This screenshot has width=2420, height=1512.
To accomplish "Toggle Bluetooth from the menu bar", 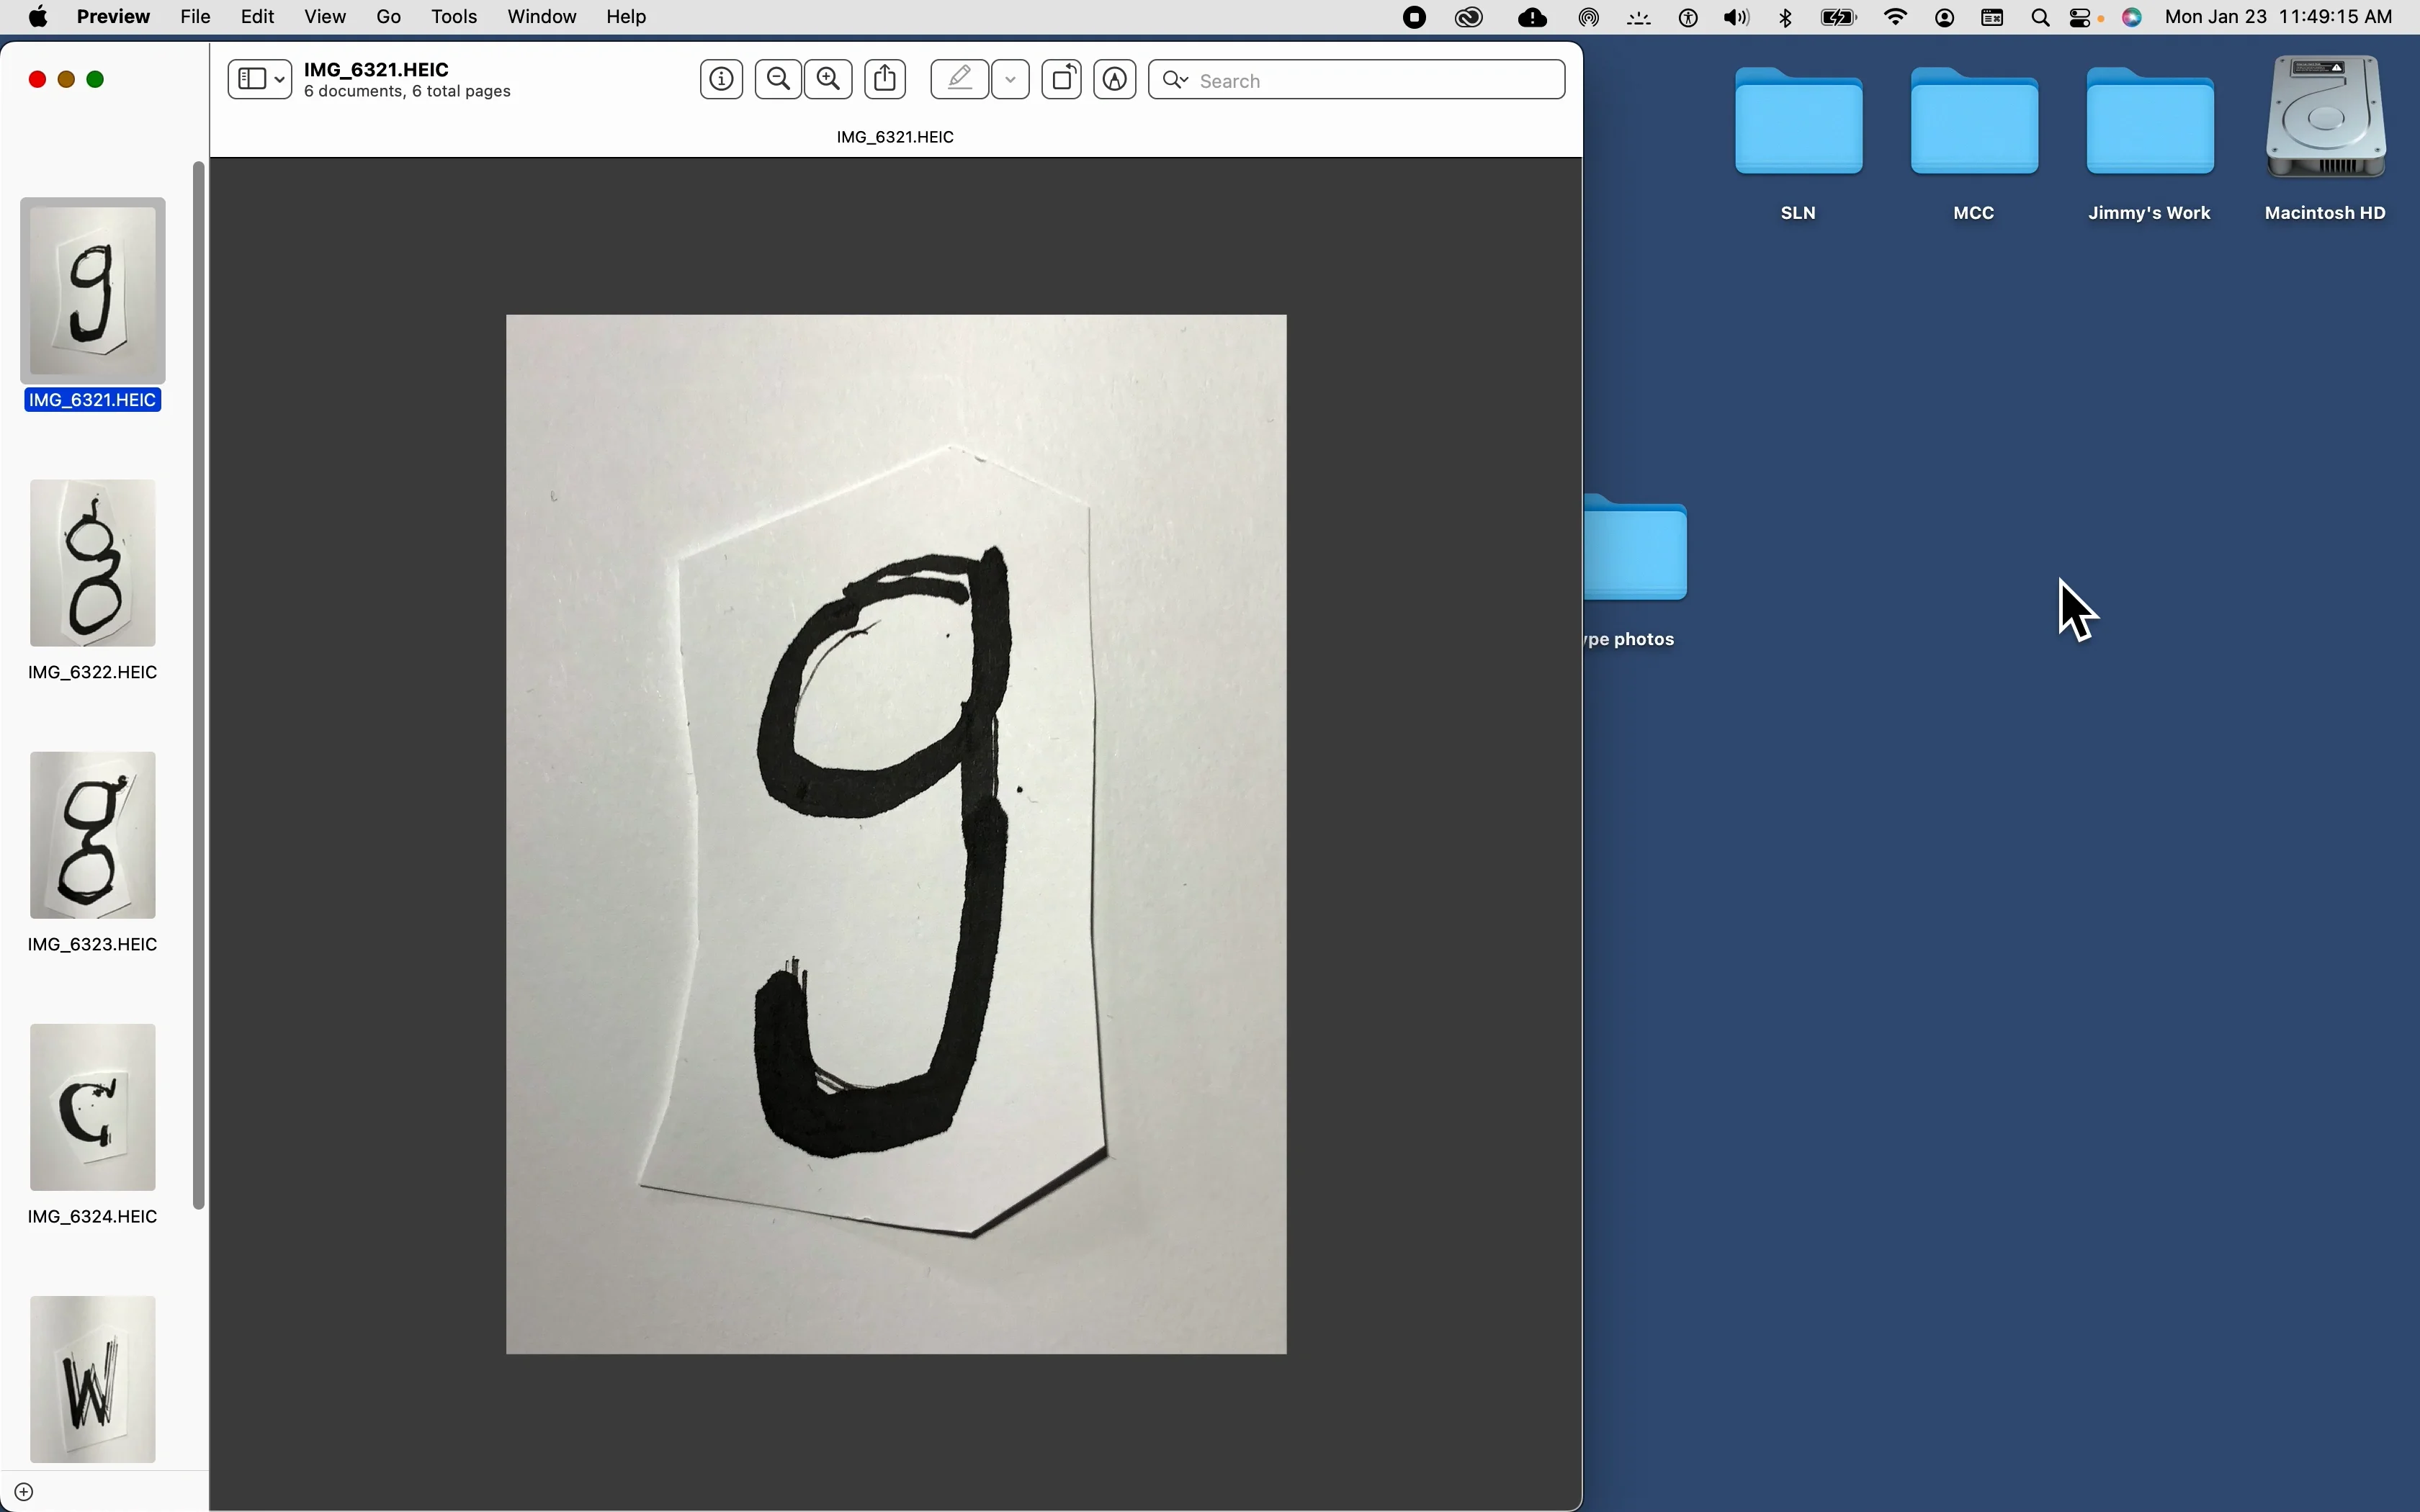I will pos(1786,17).
